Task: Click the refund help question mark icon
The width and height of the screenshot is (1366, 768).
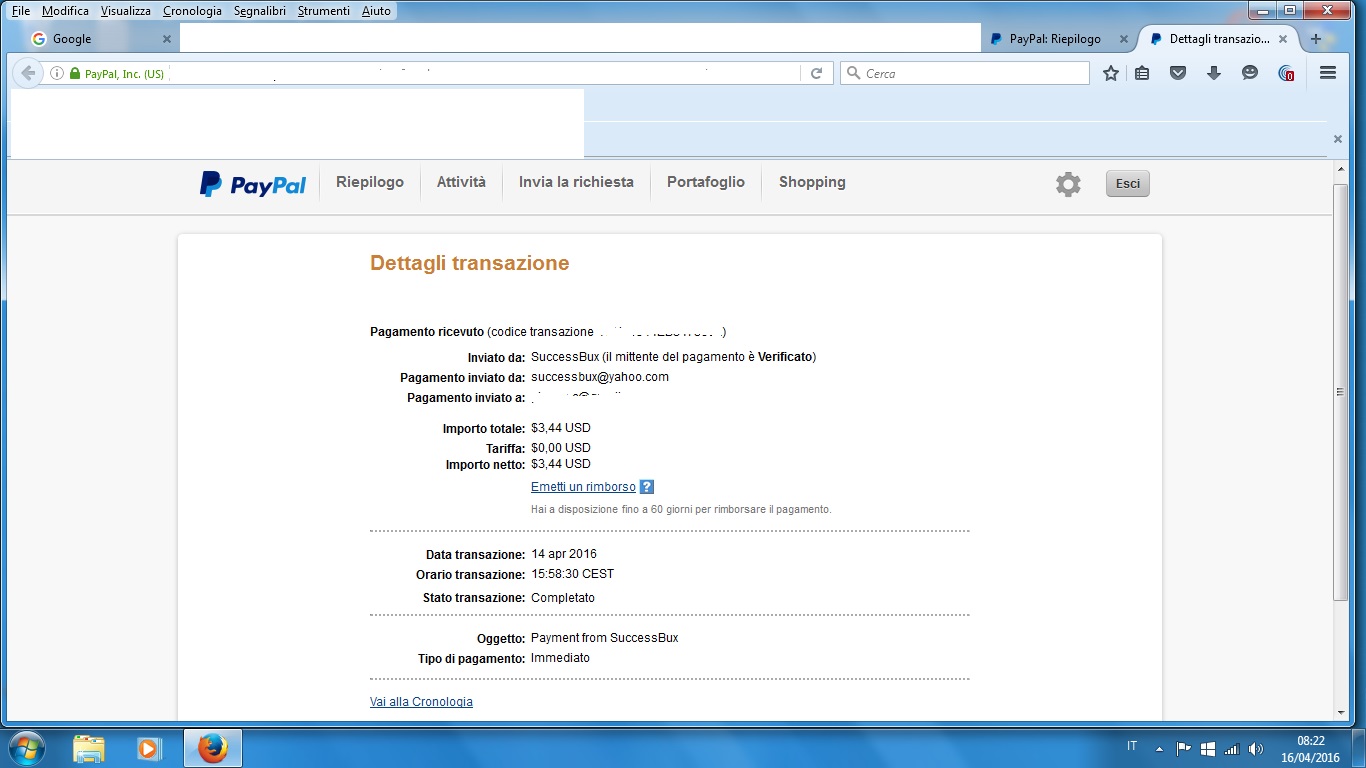Action: (x=647, y=487)
